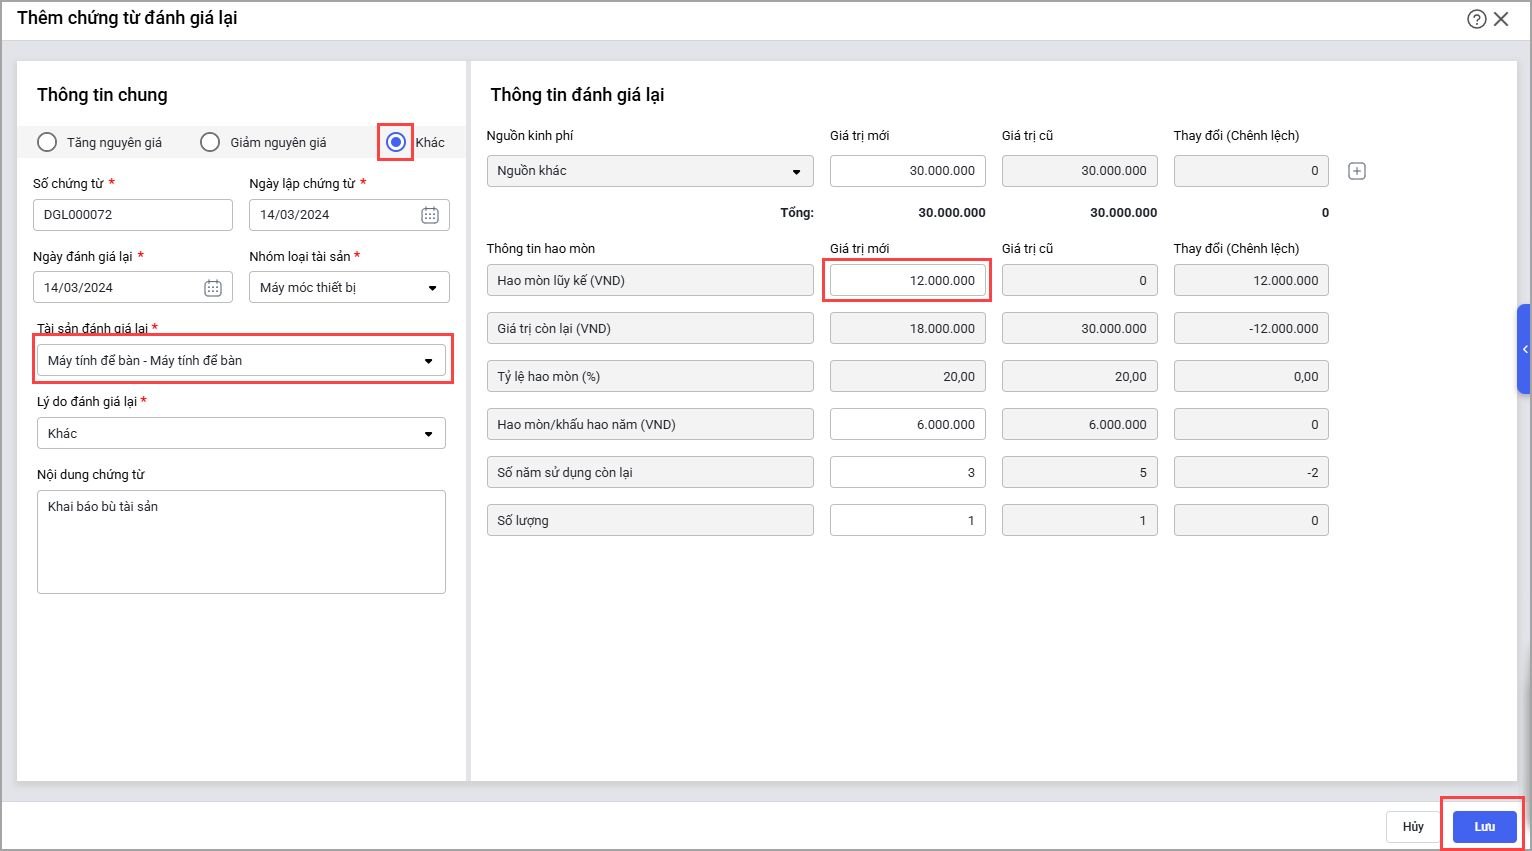Click the Lưu save button
The width and height of the screenshot is (1532, 851).
(x=1485, y=826)
